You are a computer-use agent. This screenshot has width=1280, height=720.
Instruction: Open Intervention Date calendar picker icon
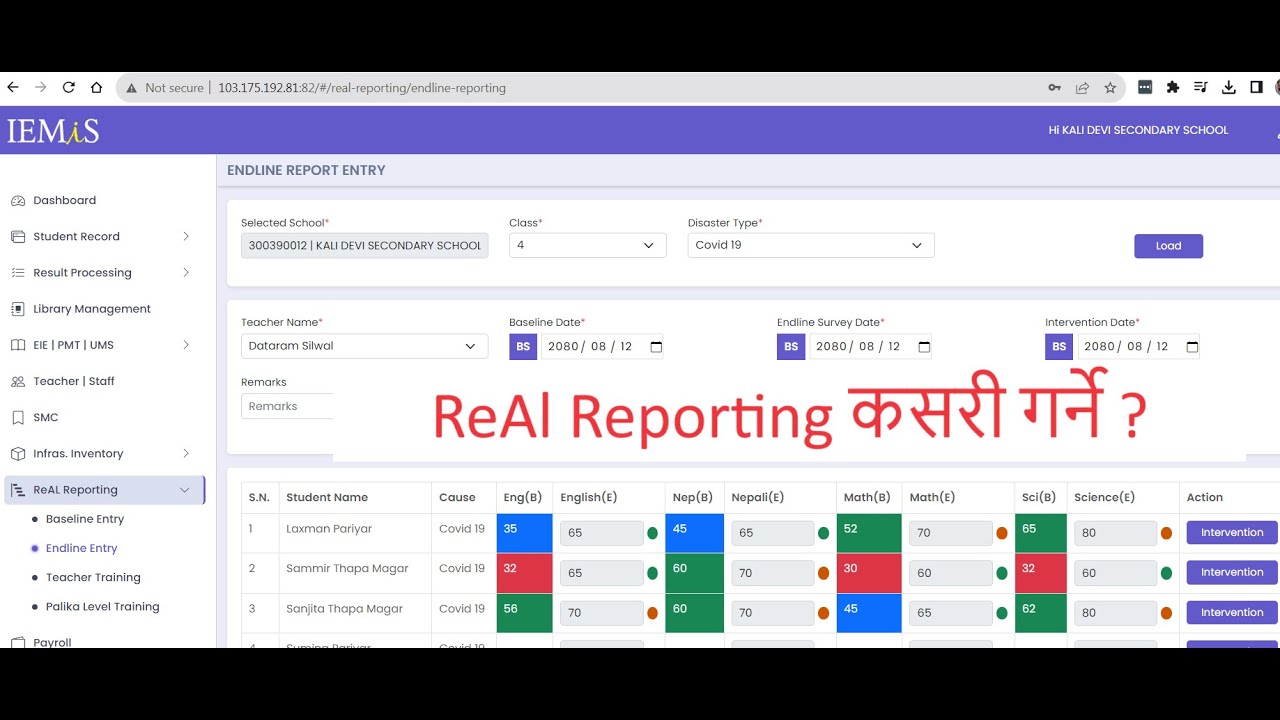[x=1192, y=346]
